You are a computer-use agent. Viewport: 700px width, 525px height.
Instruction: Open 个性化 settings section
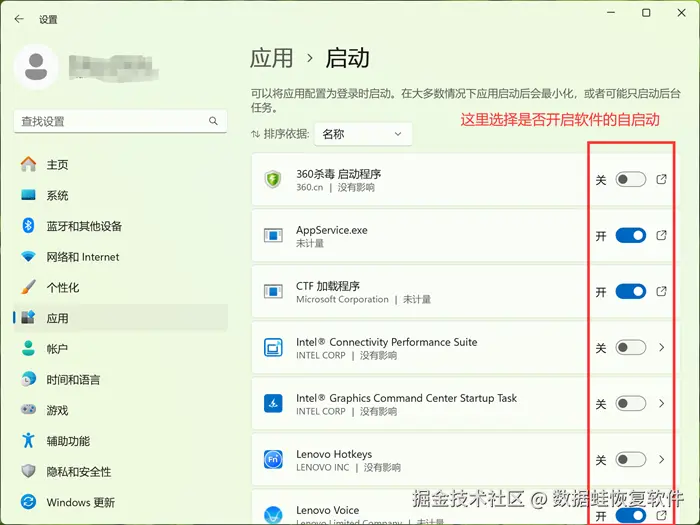(121, 287)
